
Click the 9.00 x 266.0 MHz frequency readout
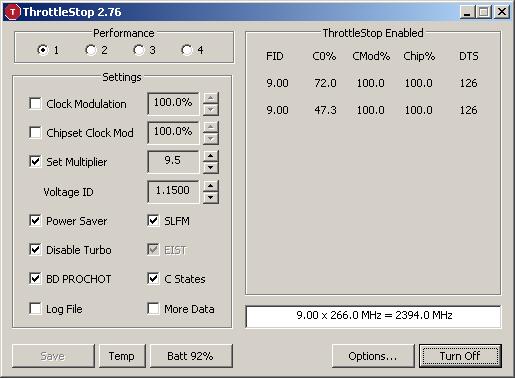[x=373, y=316]
